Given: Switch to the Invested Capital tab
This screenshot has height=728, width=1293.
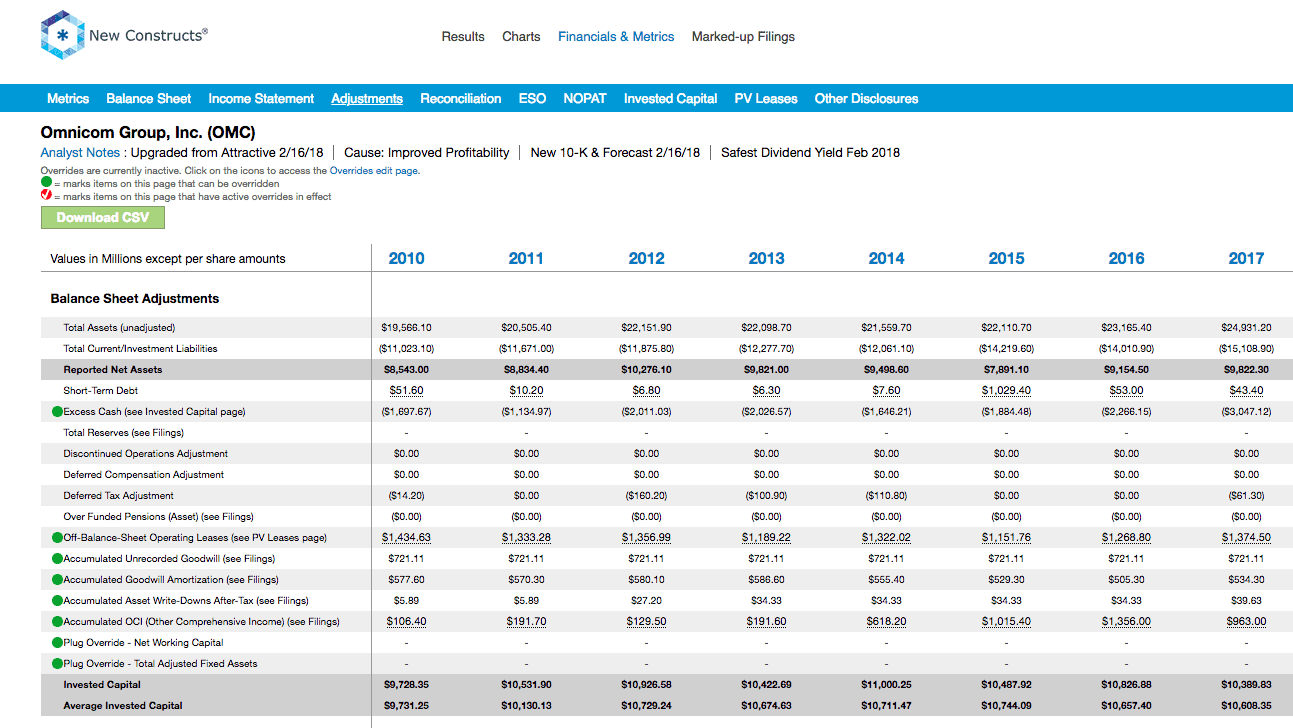Looking at the screenshot, I should tap(670, 98).
